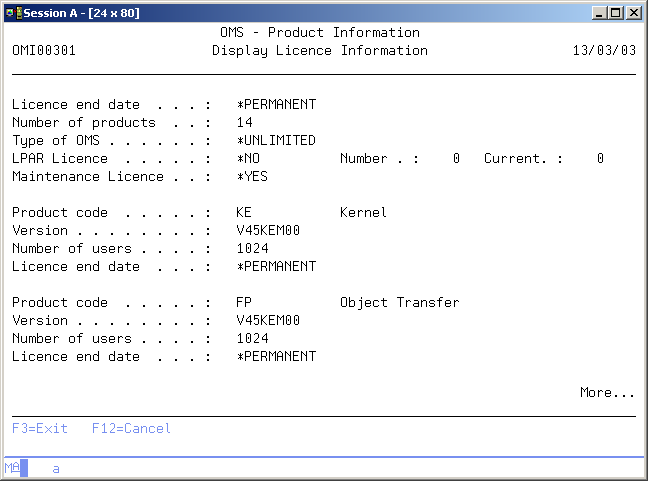Image resolution: width=648 pixels, height=481 pixels.
Task: Click the 13/03/03 date in header
Action: click(x=603, y=51)
